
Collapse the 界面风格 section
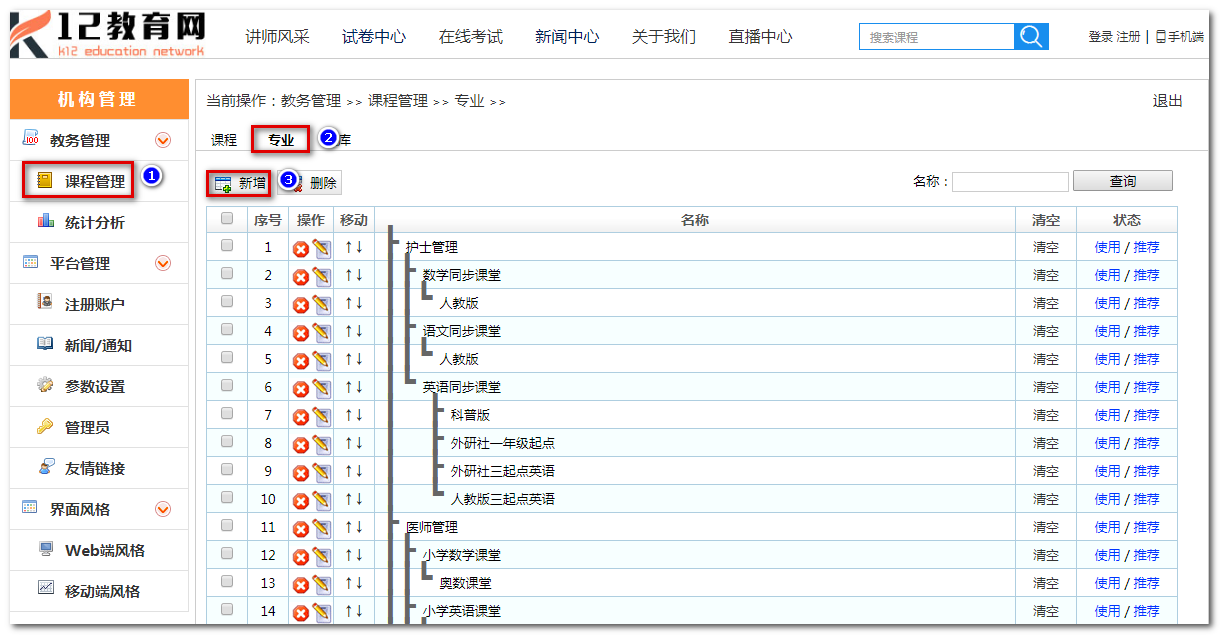pos(163,510)
